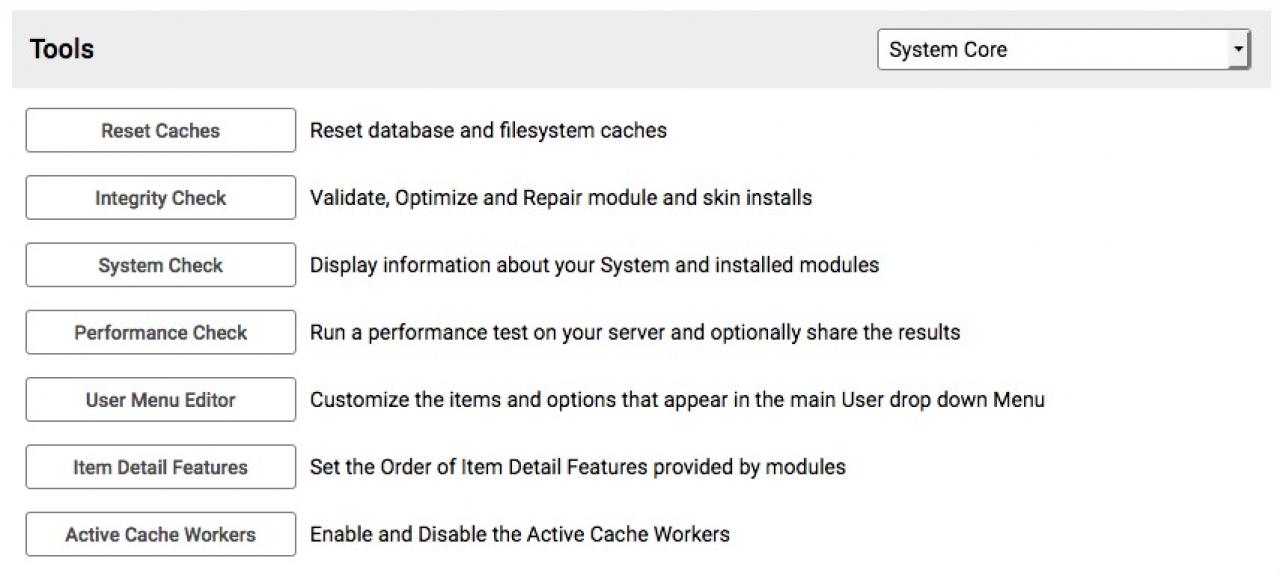This screenshot has height=573, width=1280.
Task: Open the Active Cache Workers tool
Action: pyautogui.click(x=160, y=535)
